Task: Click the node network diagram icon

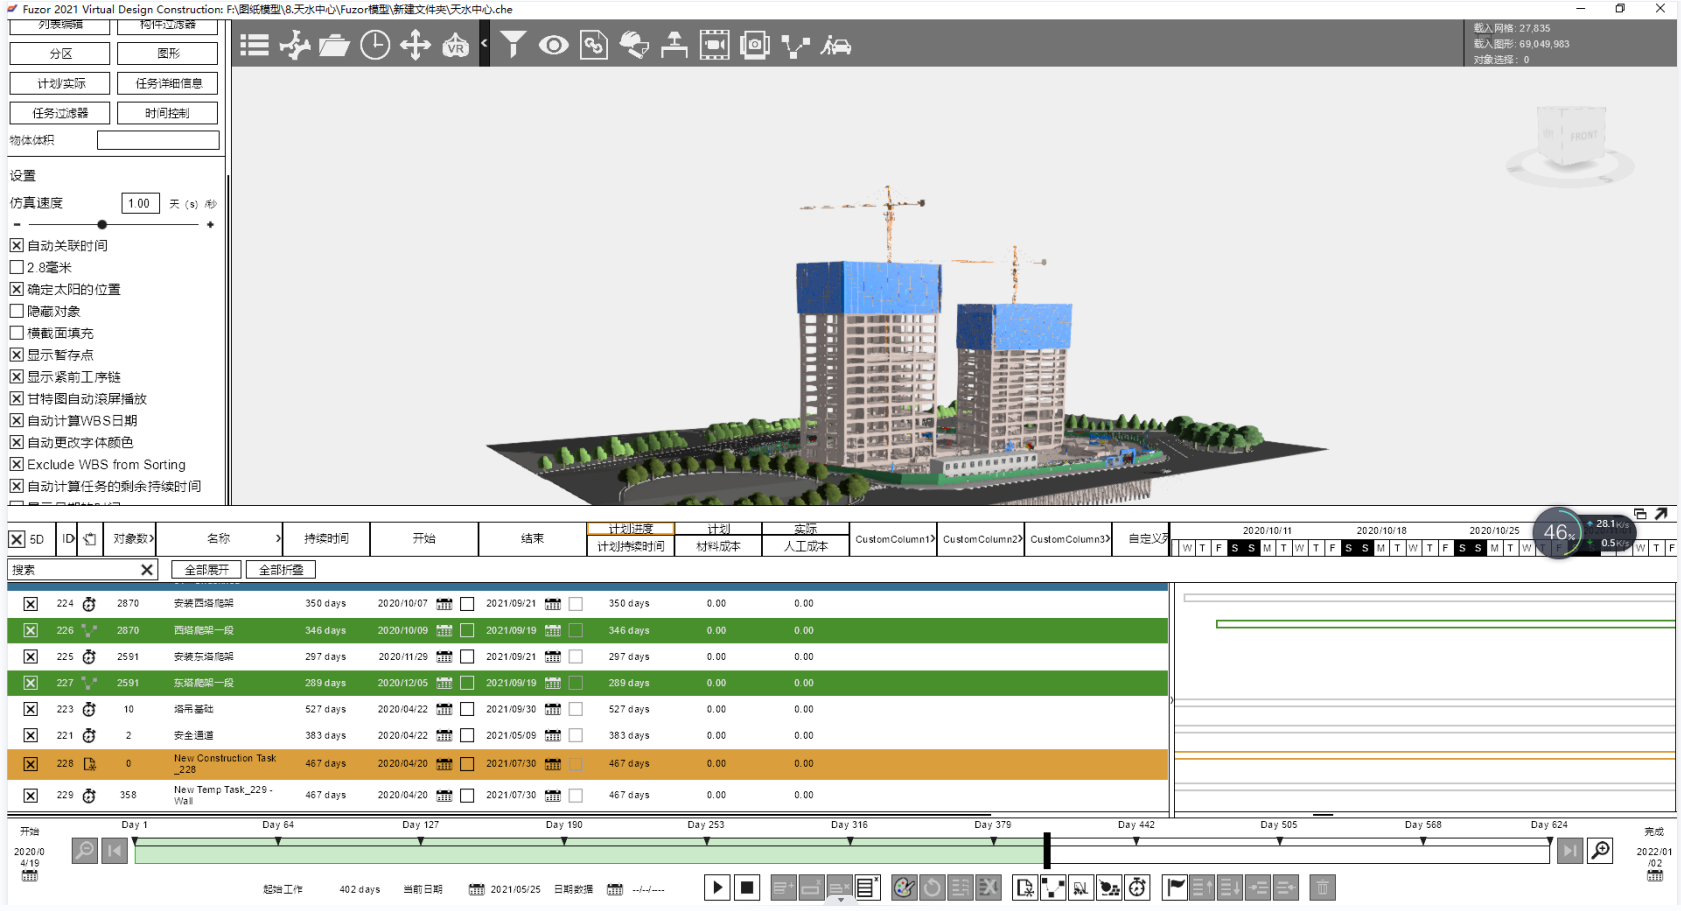Action: [795, 46]
